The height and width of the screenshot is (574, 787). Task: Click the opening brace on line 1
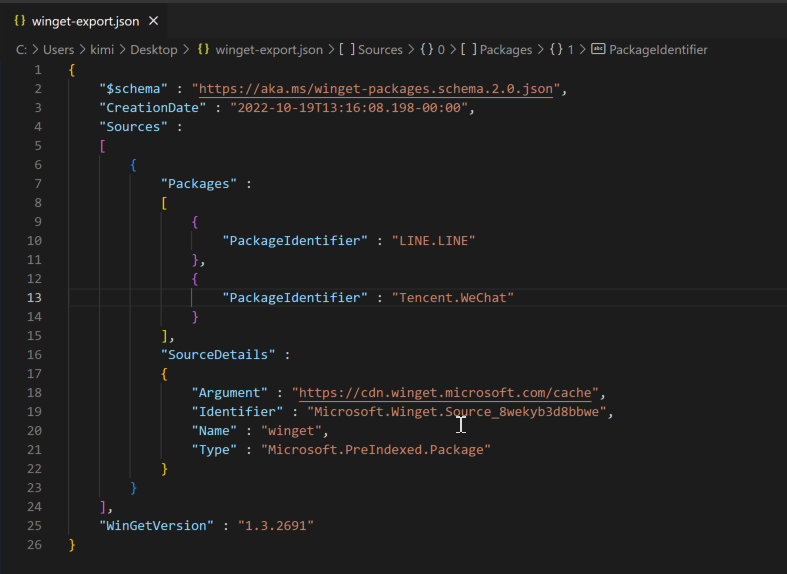click(x=72, y=70)
